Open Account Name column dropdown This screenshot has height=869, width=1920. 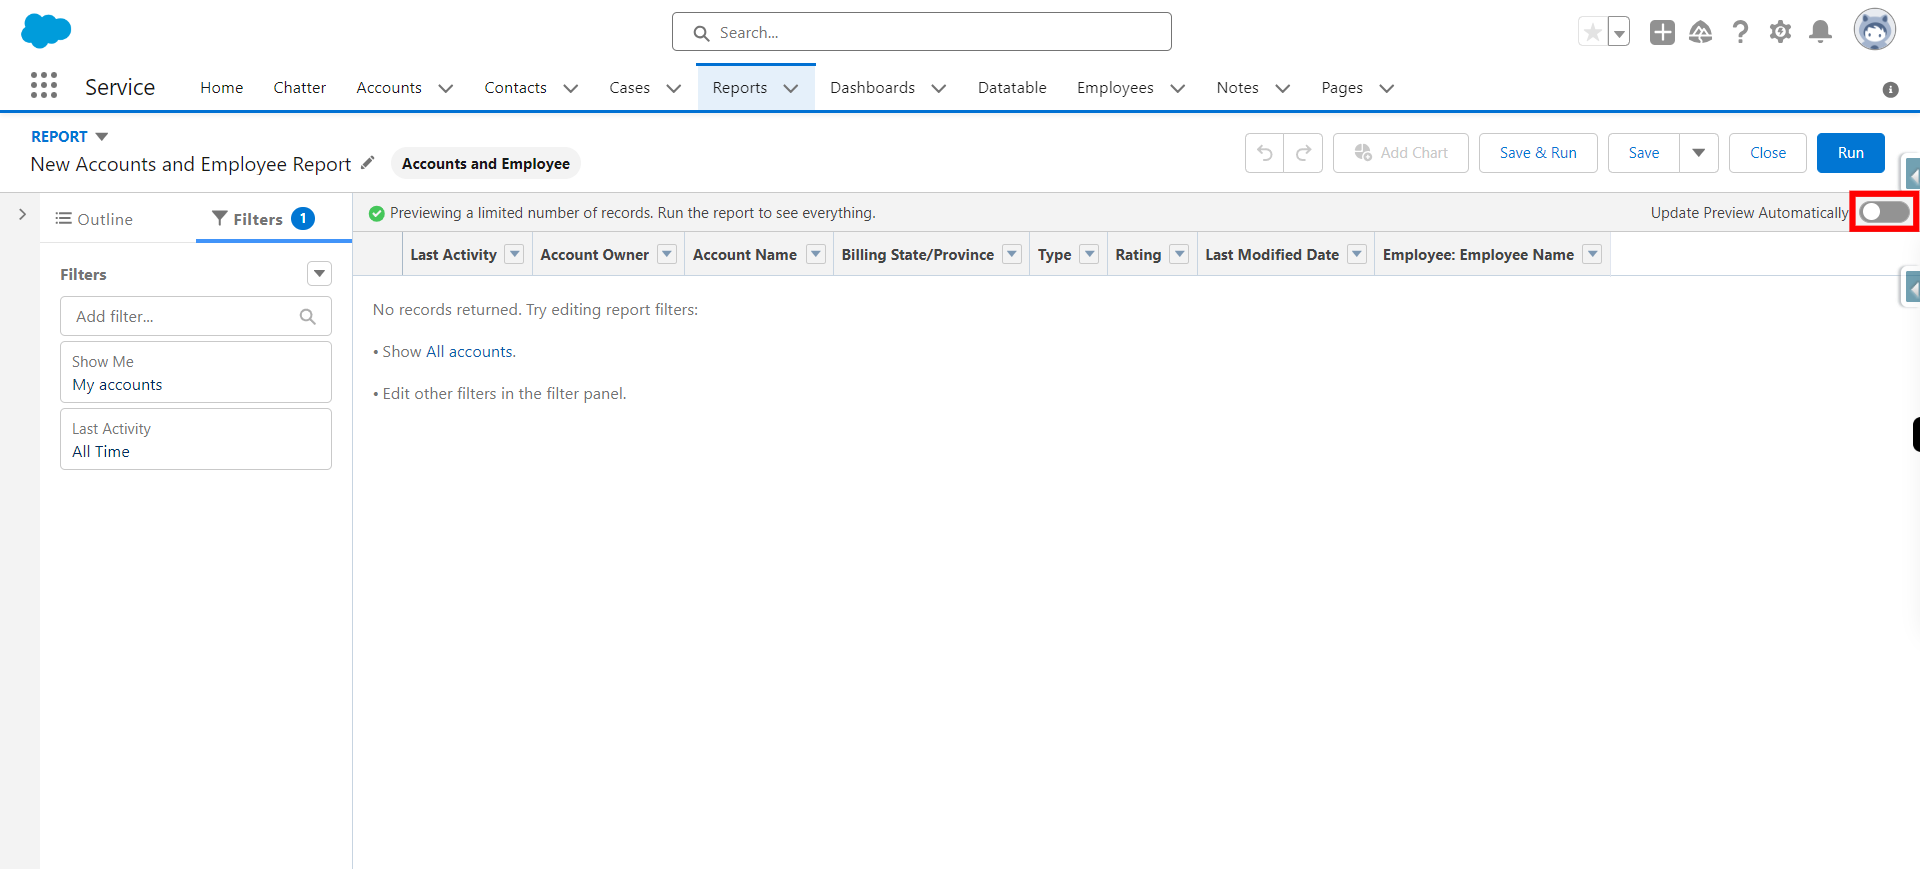click(816, 254)
